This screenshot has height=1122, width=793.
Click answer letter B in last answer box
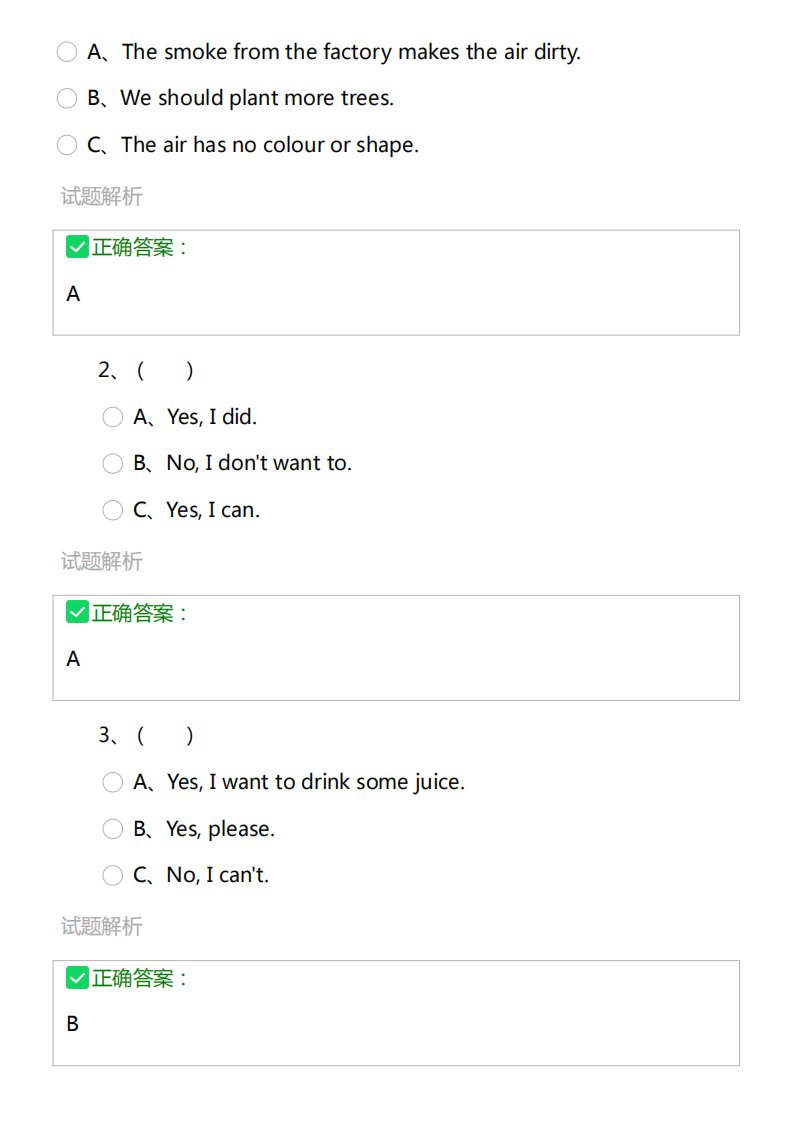point(72,1024)
